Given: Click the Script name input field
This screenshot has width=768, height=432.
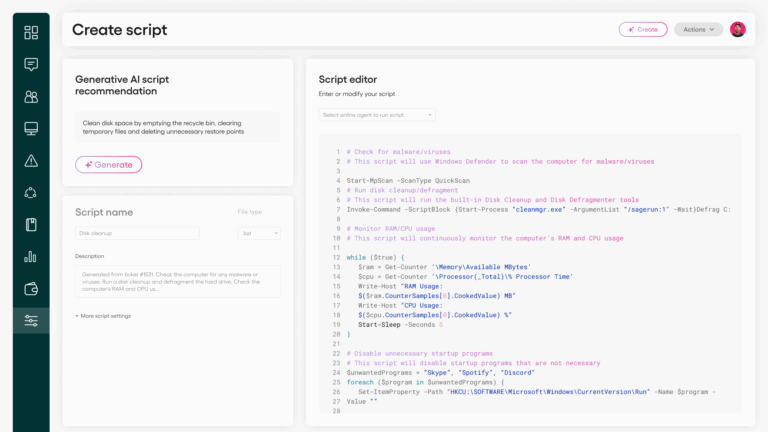Looking at the screenshot, I should pos(137,233).
